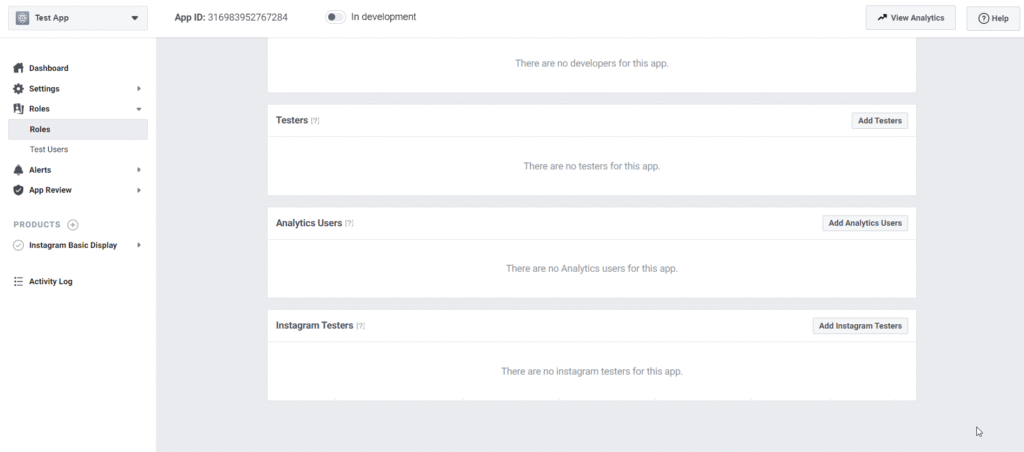The width and height of the screenshot is (1024, 452).
Task: Select the Roles submenu item
Action: 78,129
